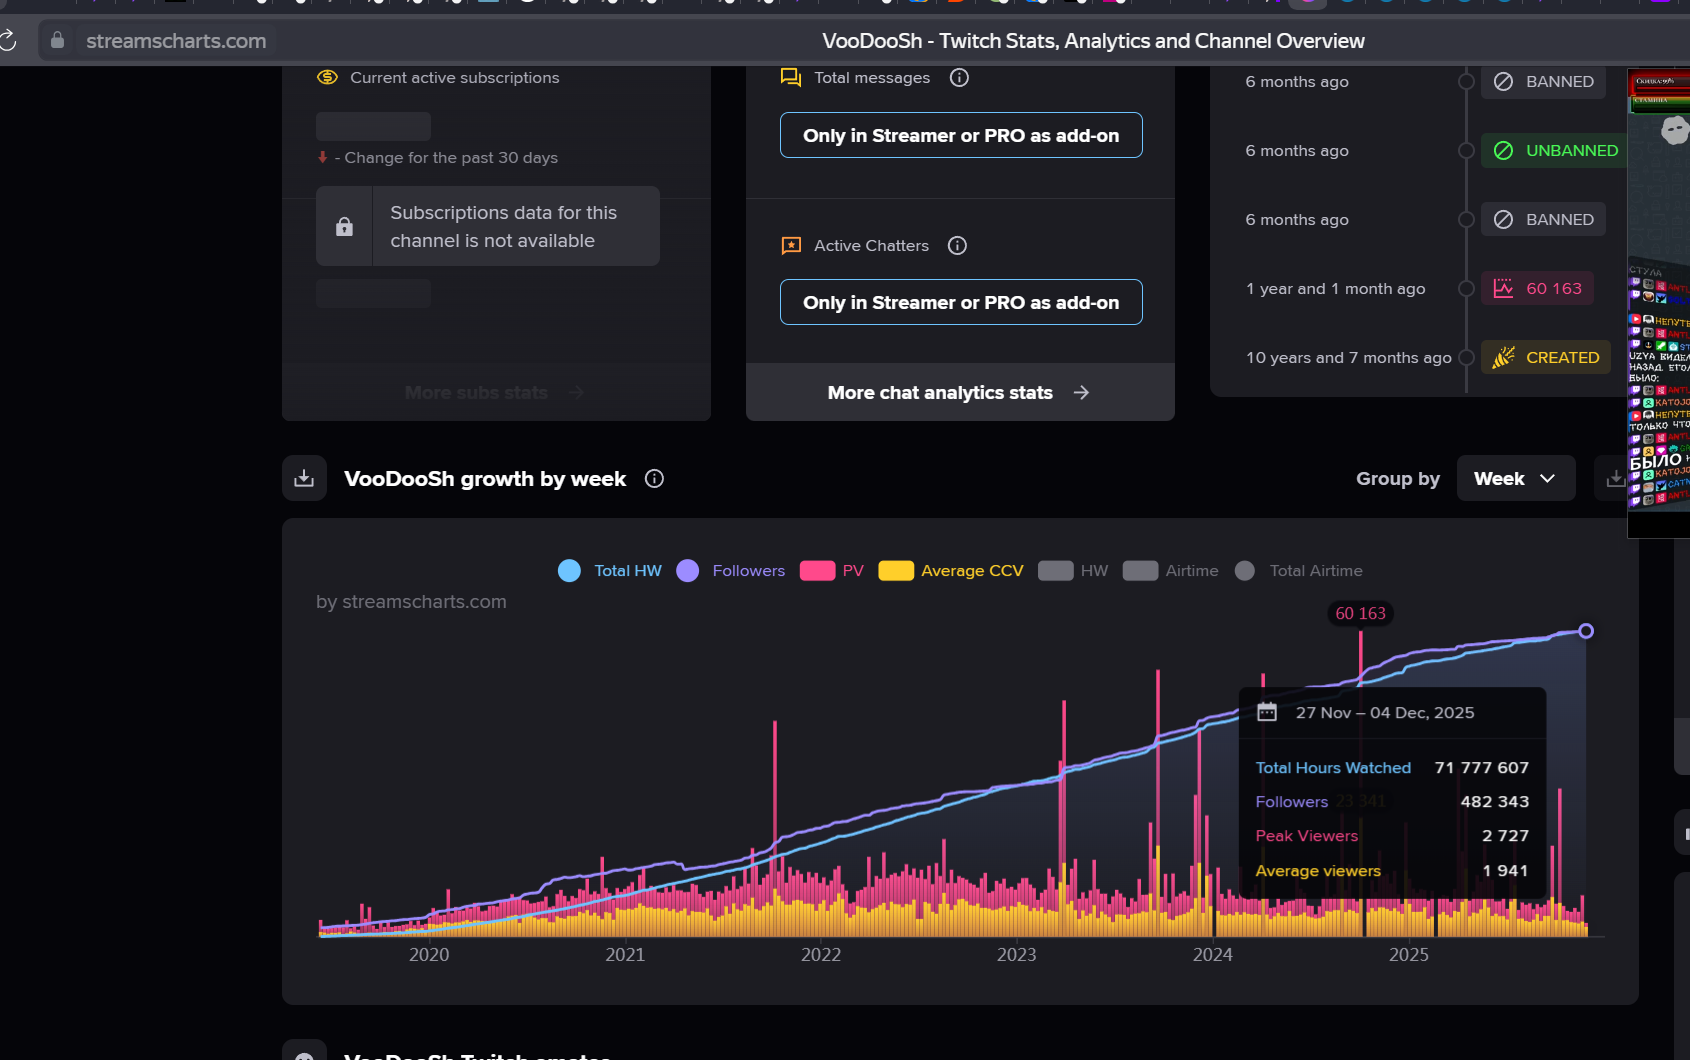The width and height of the screenshot is (1690, 1060).
Task: Click the arrow after More chat analytics stats
Action: coord(1081,393)
